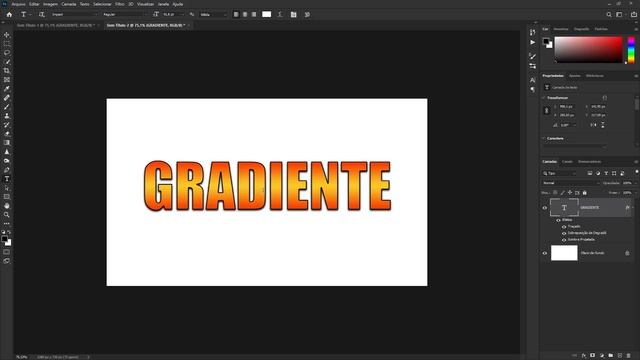Collapse effects list on the GRADIENTE layer
The width and height of the screenshot is (640, 360).
(633, 208)
